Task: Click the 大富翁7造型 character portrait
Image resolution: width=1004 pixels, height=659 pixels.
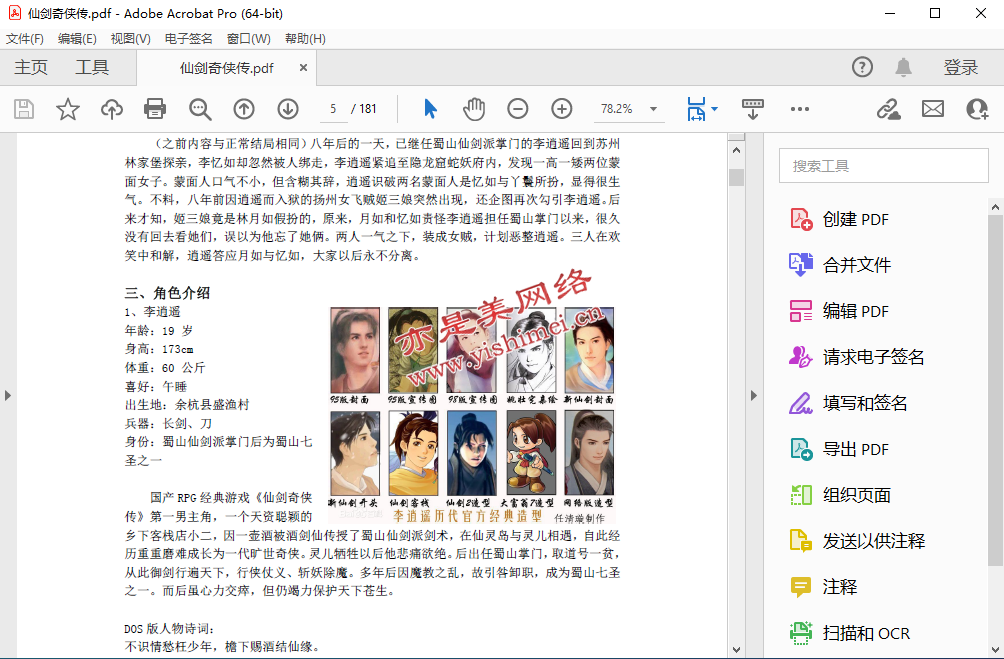Action: [x=531, y=453]
